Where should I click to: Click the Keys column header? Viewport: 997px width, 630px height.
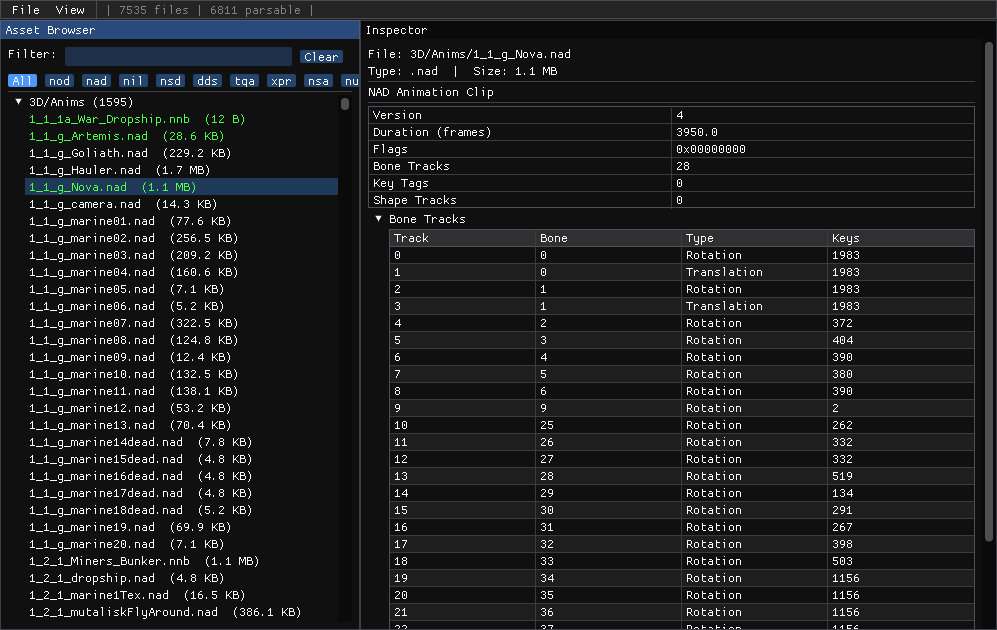click(x=901, y=238)
